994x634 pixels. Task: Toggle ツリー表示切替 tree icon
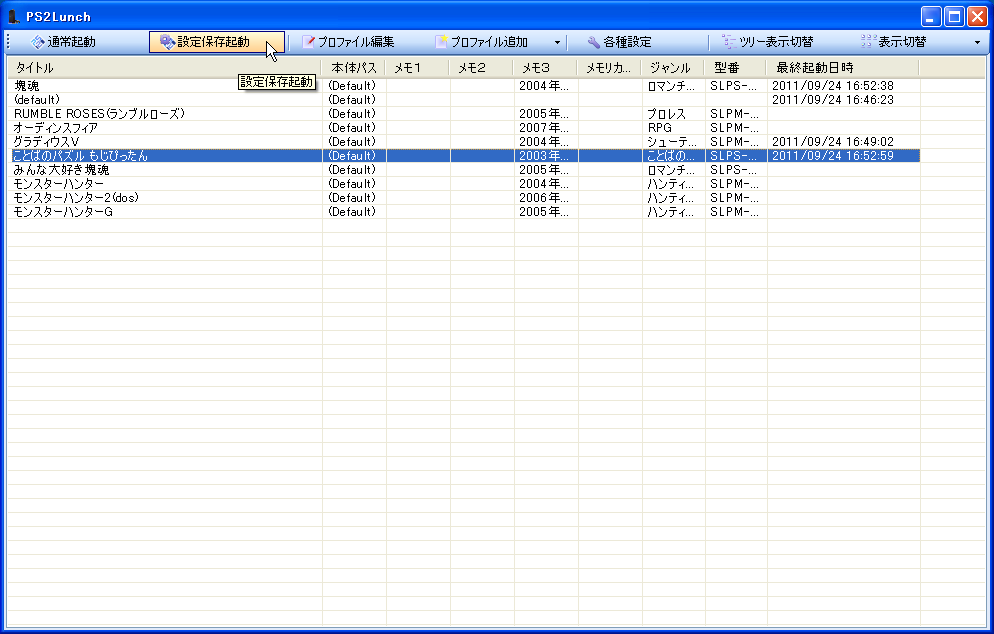[729, 42]
